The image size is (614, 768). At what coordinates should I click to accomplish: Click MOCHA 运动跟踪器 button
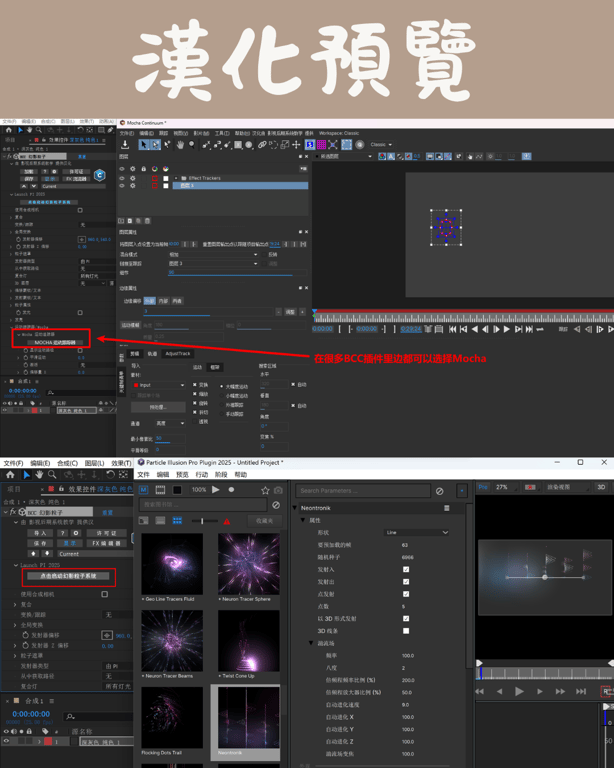[x=55, y=342]
